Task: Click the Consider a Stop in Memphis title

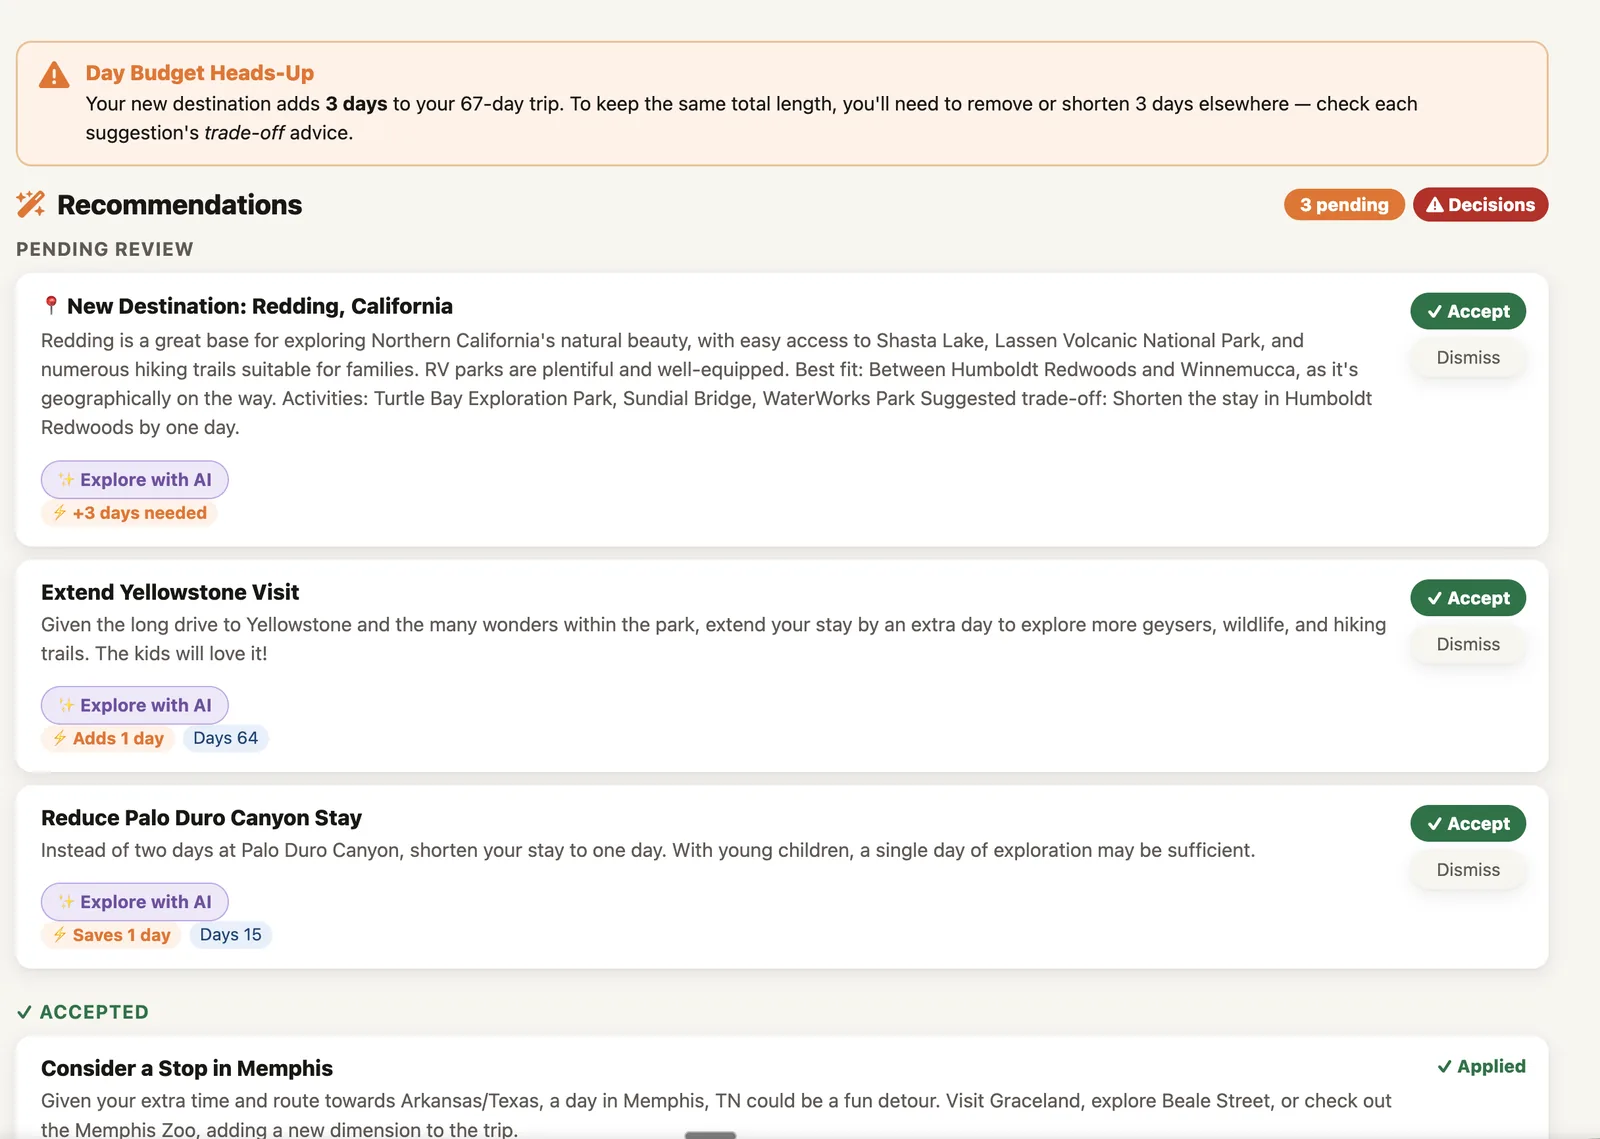Action: click(x=187, y=1068)
